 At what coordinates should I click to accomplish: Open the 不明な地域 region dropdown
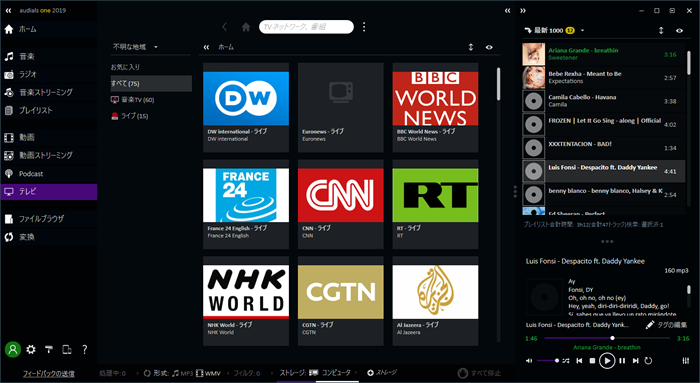135,47
